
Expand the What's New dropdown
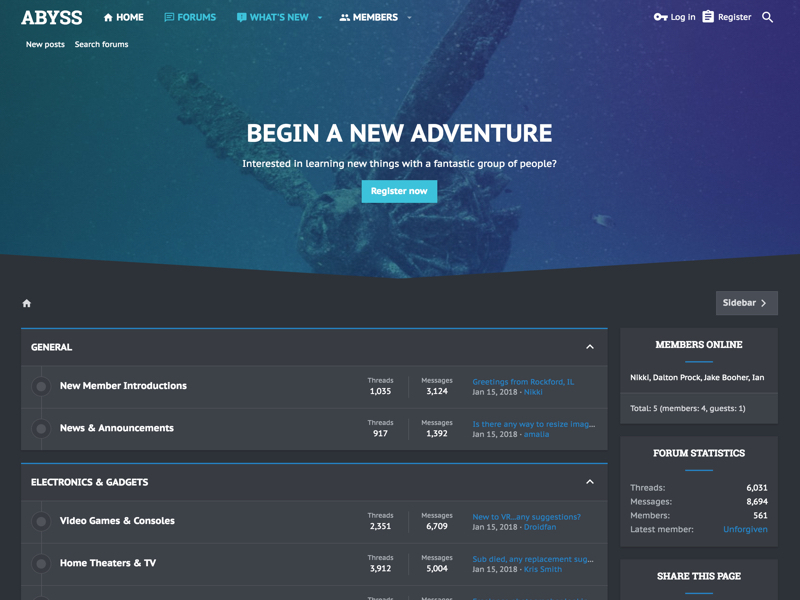click(x=319, y=17)
